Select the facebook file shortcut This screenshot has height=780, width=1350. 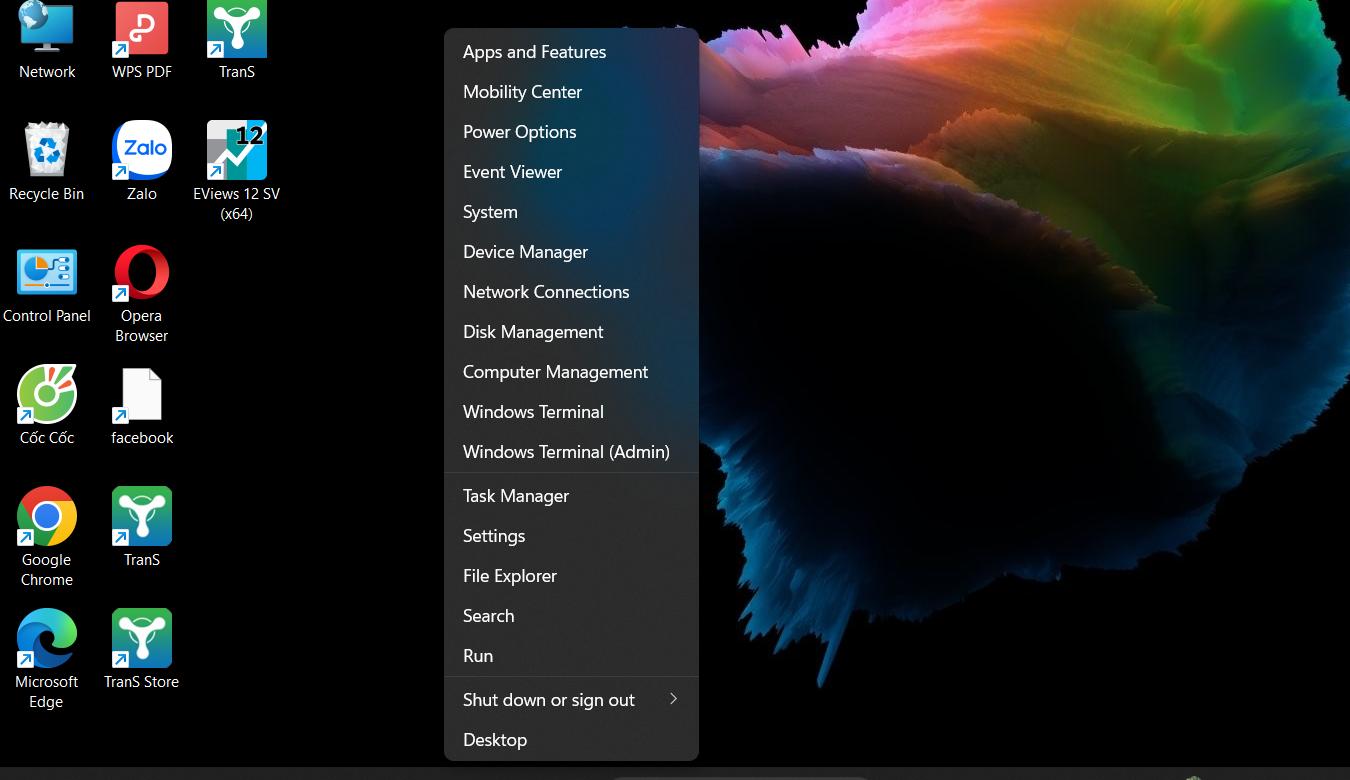(142, 405)
